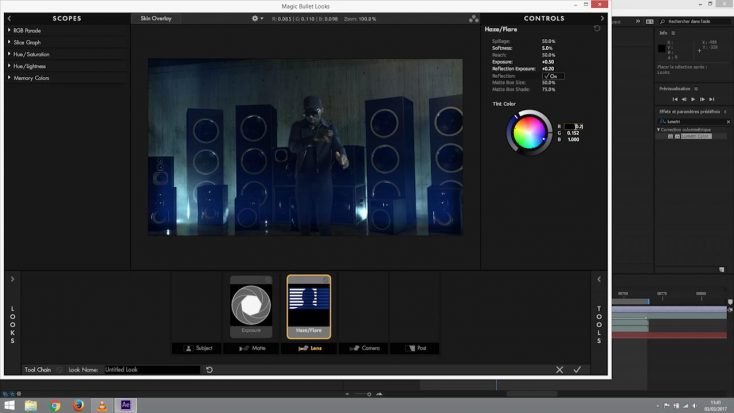Open the Tools drawer arrow
Viewport: 734px width, 413px height.
click(x=599, y=279)
